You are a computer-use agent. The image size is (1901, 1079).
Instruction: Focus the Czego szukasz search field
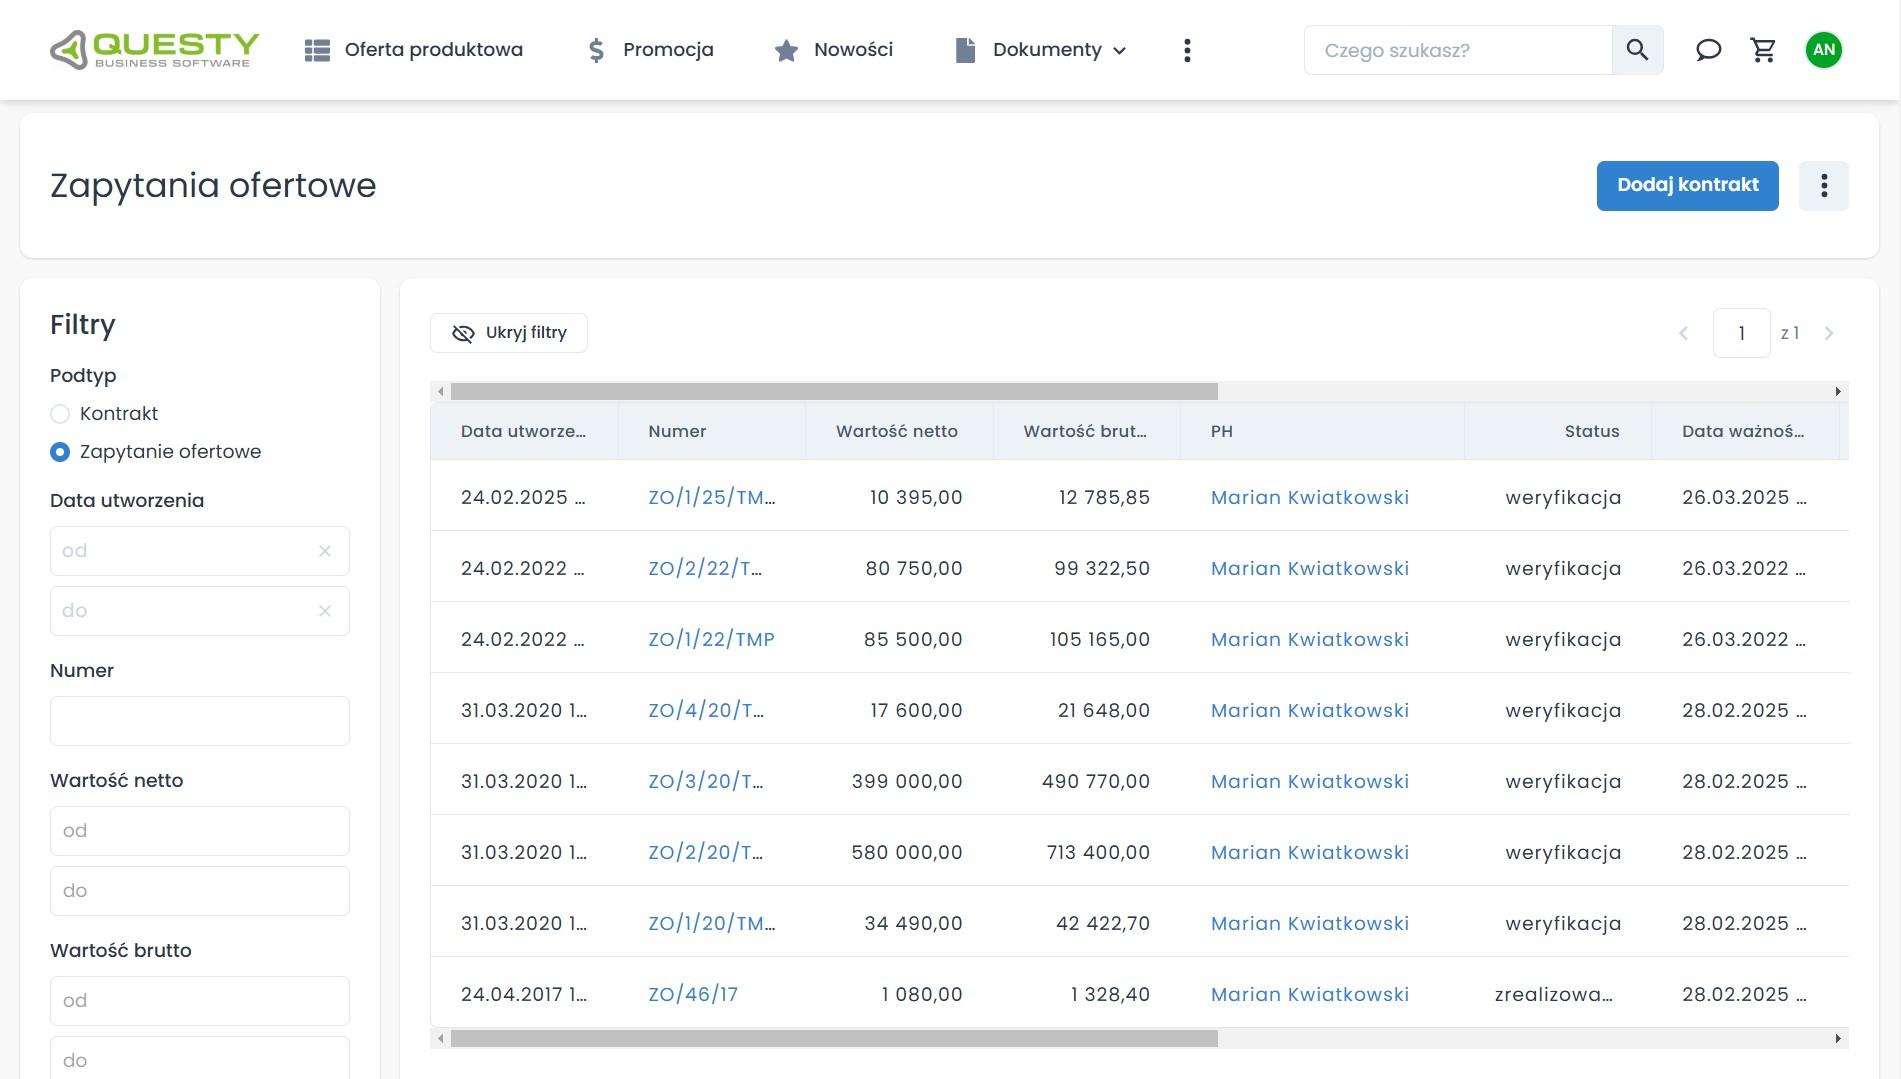tap(1458, 50)
